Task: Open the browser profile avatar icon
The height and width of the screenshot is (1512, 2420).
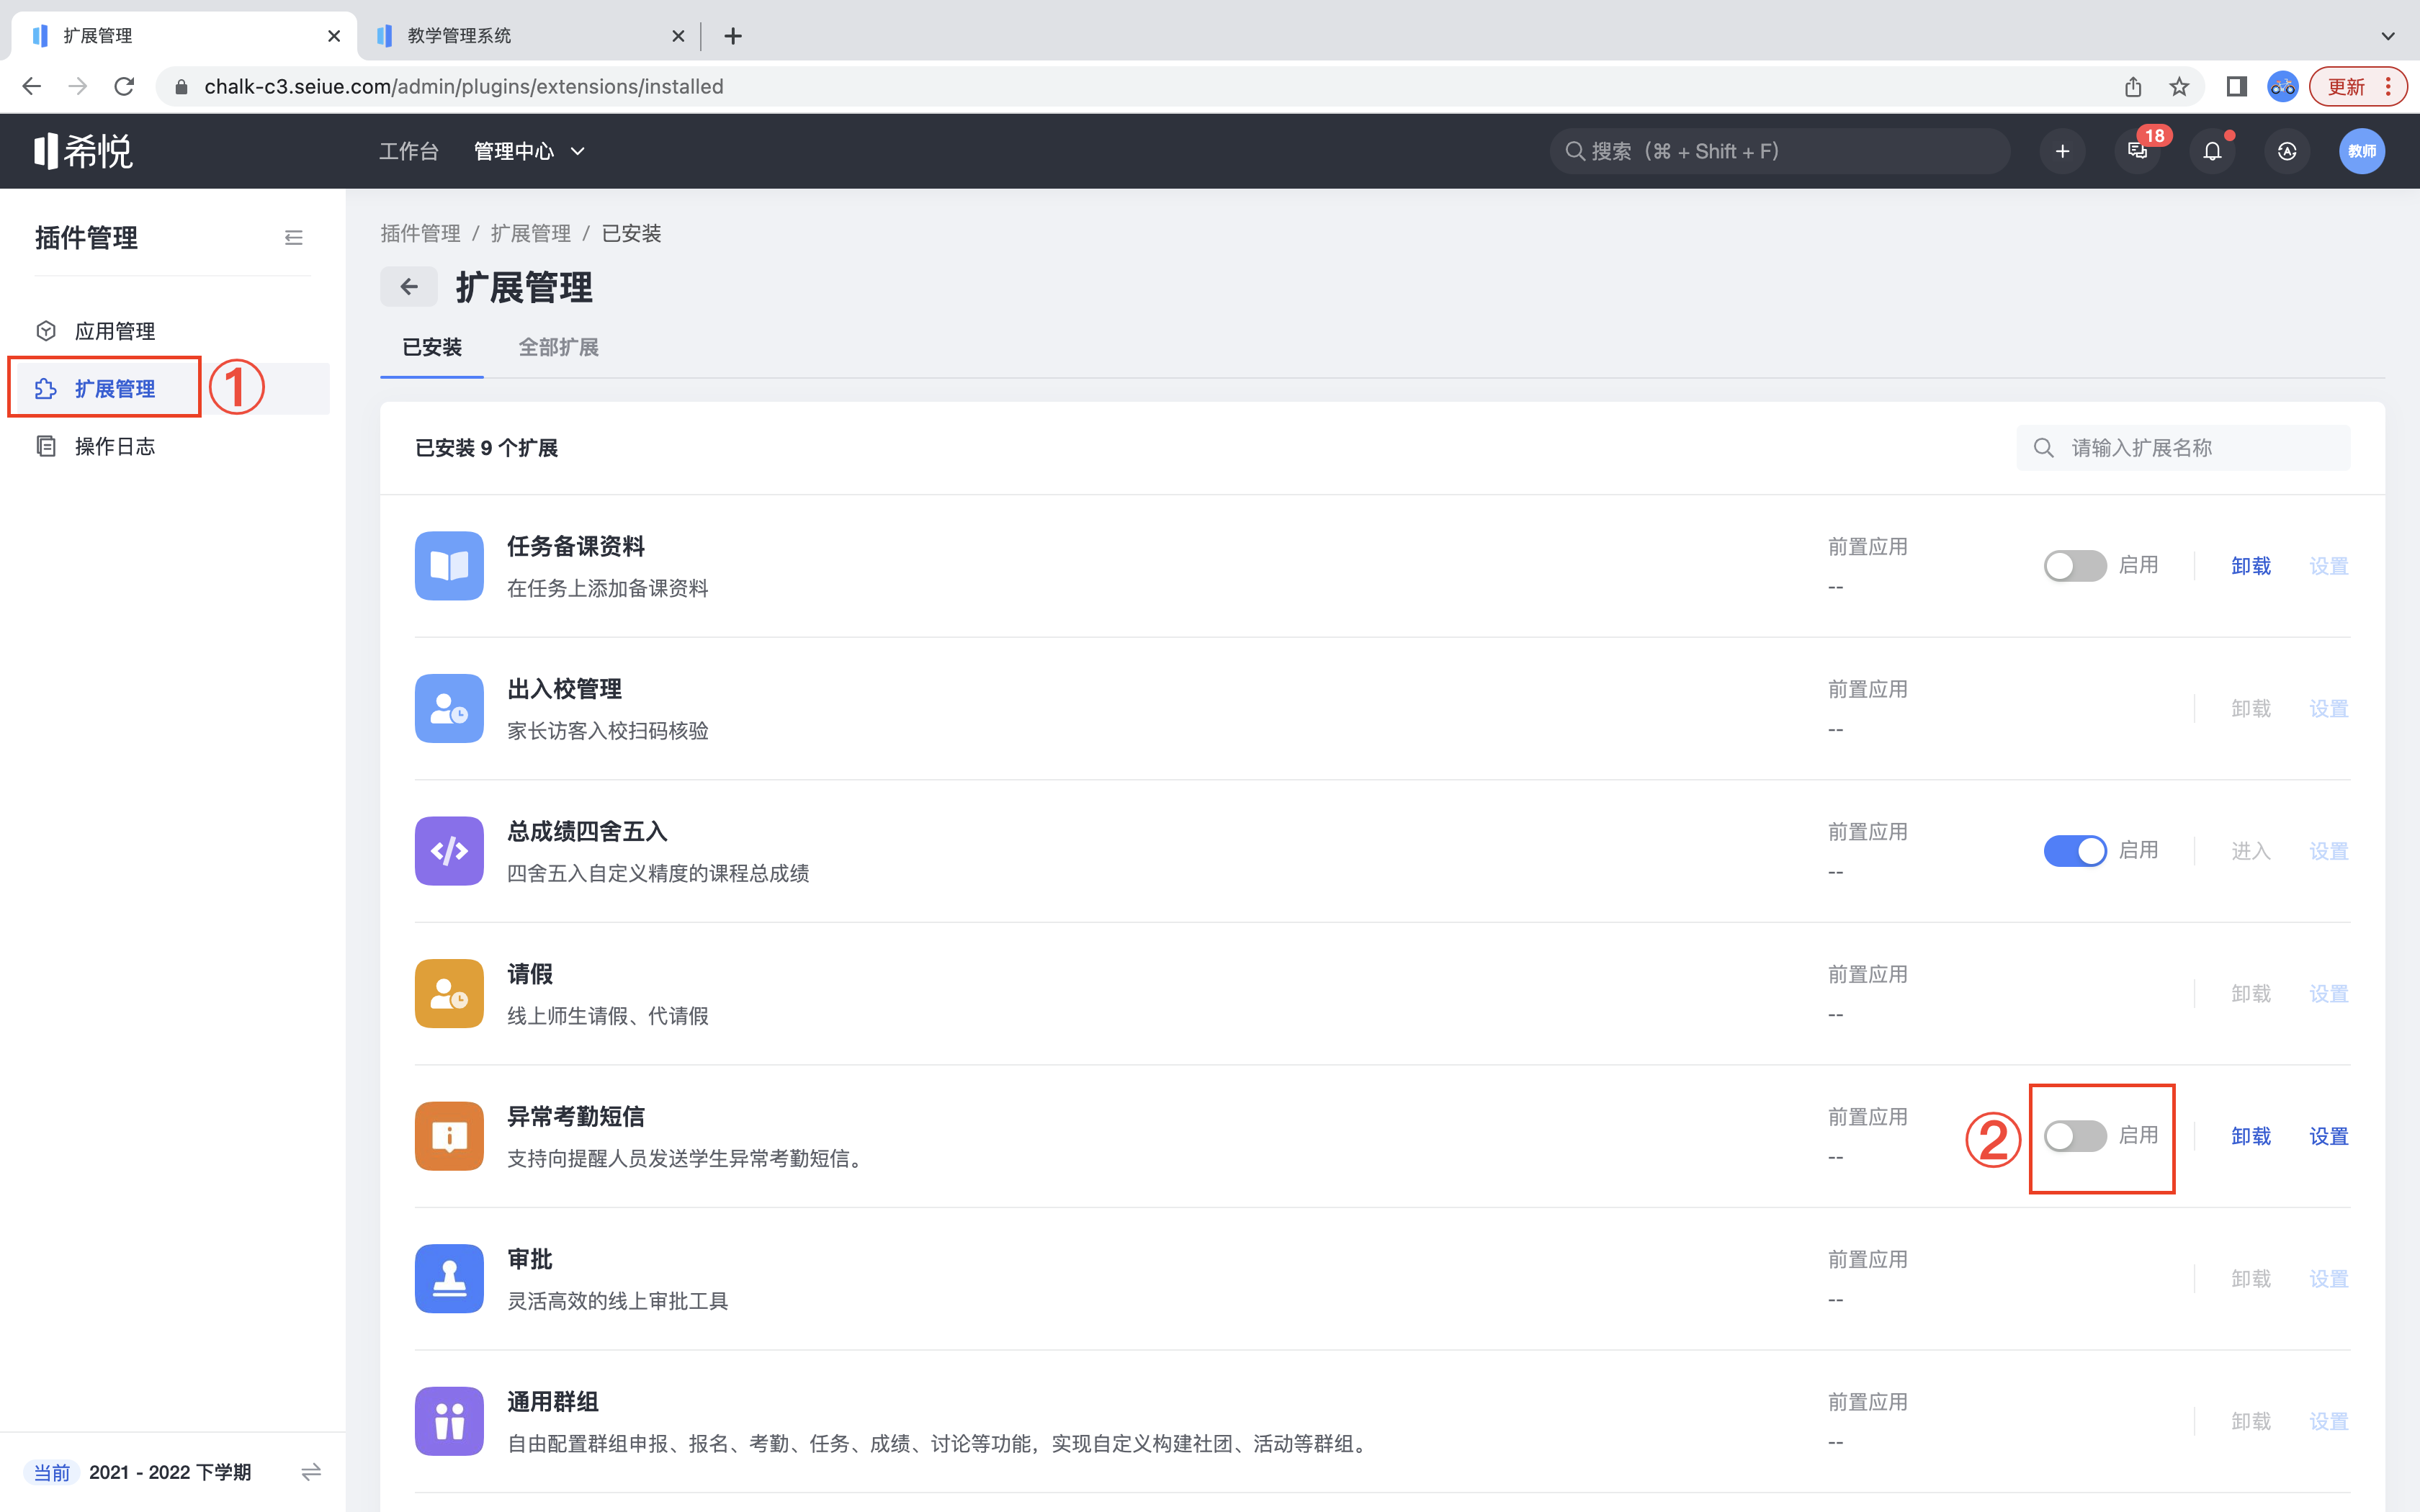Action: click(x=2283, y=87)
